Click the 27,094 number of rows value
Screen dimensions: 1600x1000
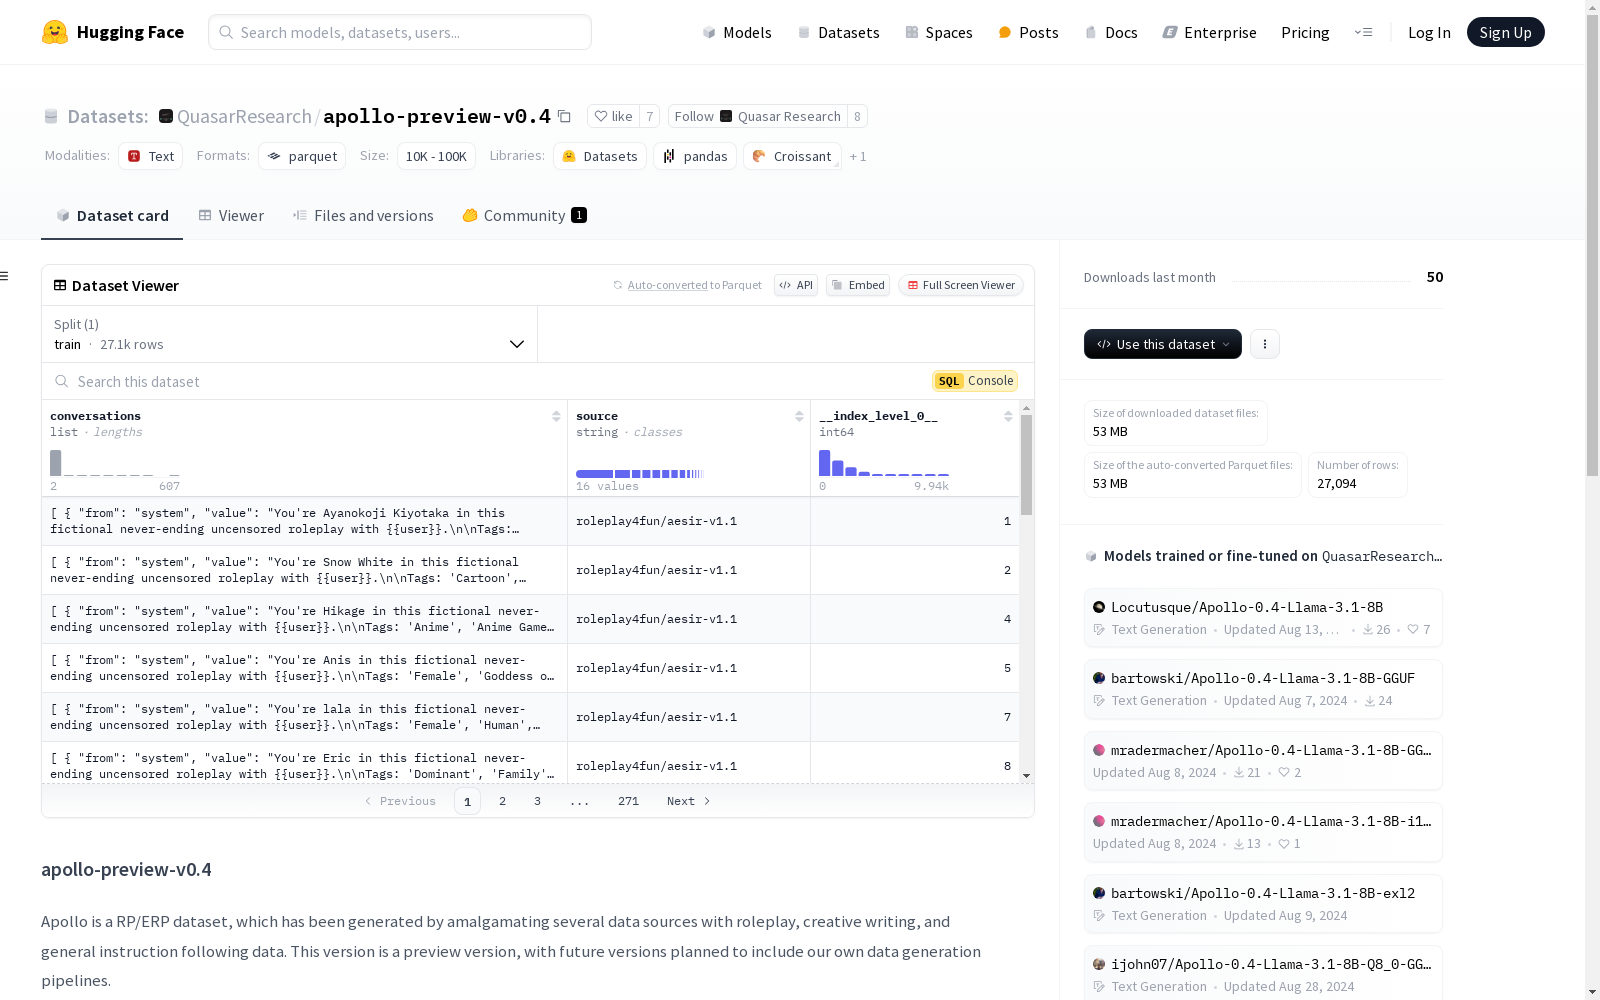click(1337, 484)
